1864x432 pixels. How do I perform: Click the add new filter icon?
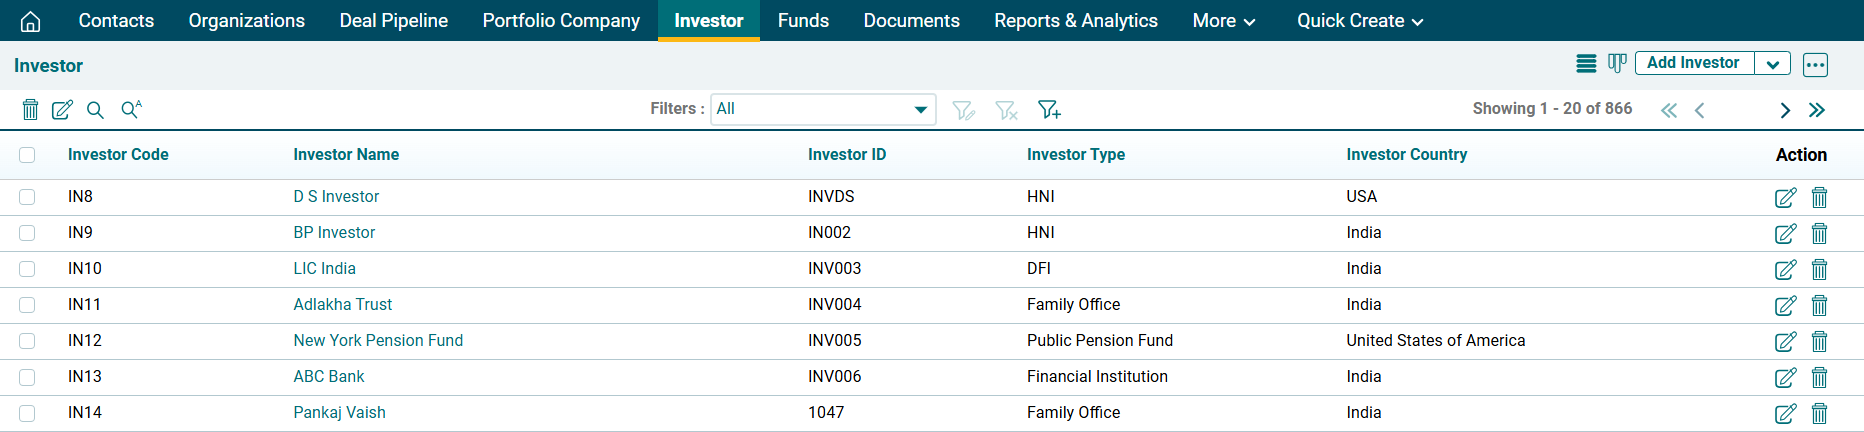[1049, 110]
